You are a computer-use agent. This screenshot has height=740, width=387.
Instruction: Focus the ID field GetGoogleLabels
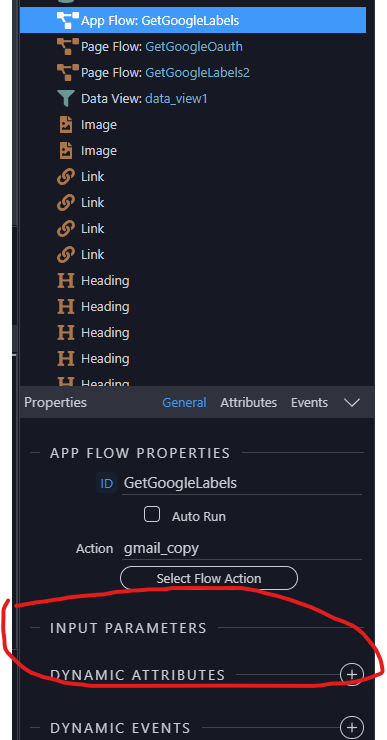[242, 483]
